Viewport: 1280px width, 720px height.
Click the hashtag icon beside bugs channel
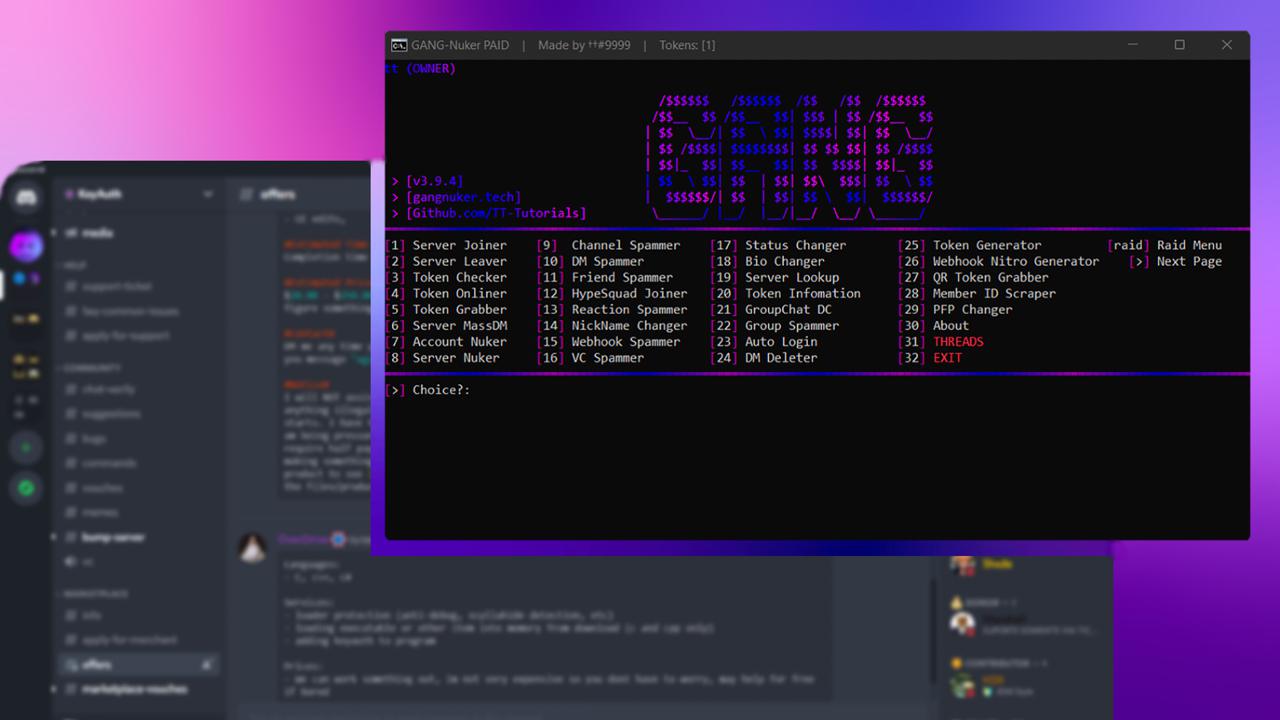point(71,438)
